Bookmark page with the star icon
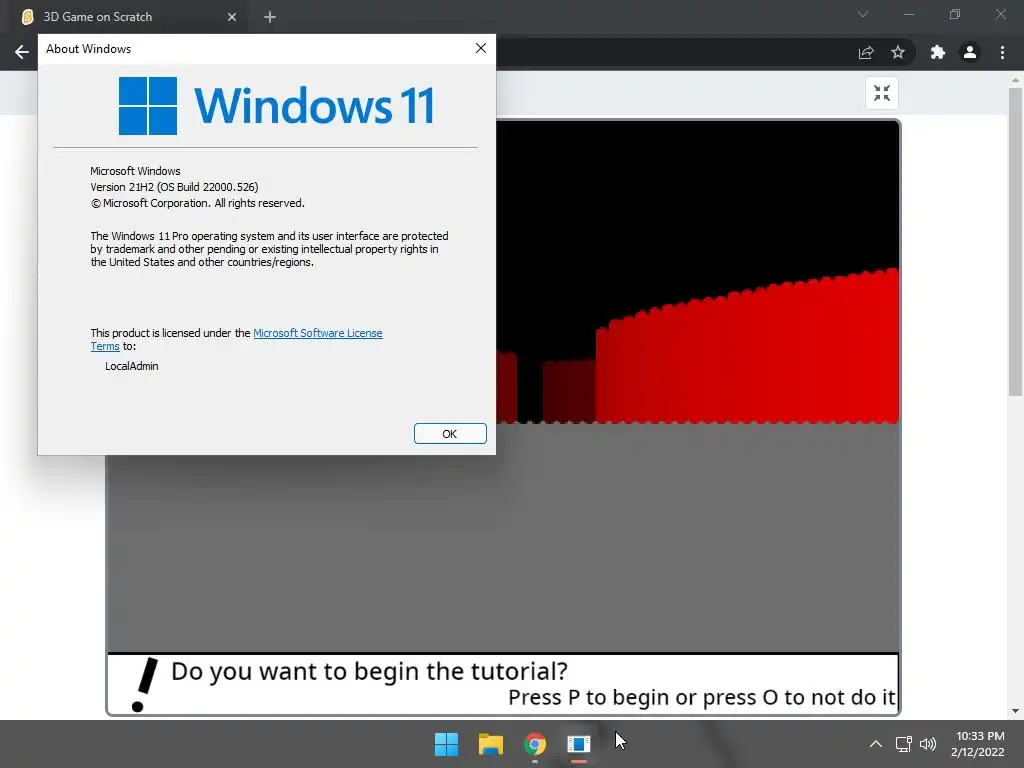This screenshot has width=1024, height=768. click(898, 52)
